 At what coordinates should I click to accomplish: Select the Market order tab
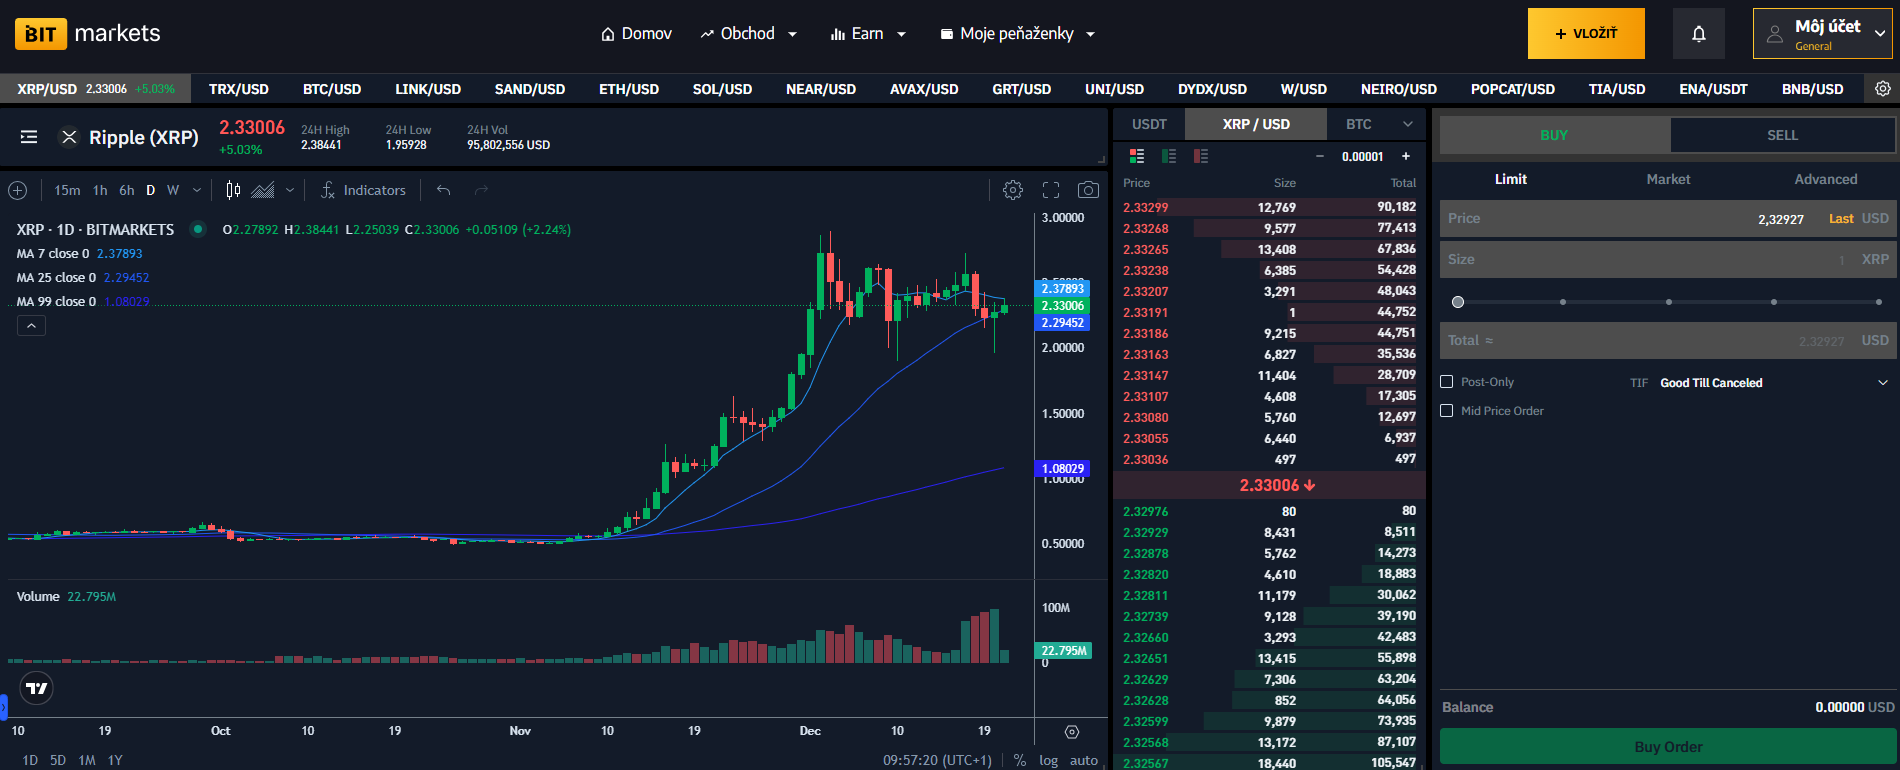[1668, 179]
